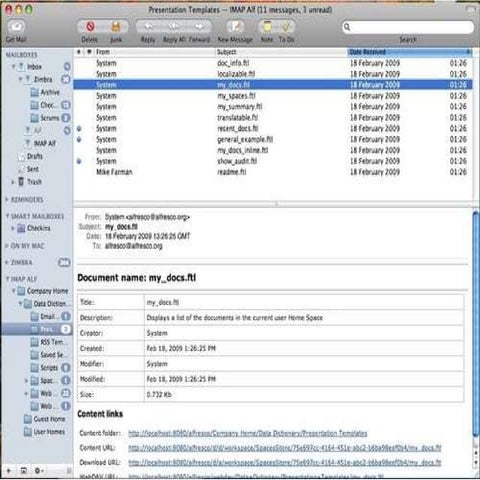Select the my_spaces.ftl message
The image size is (480, 480).
coord(273,96)
